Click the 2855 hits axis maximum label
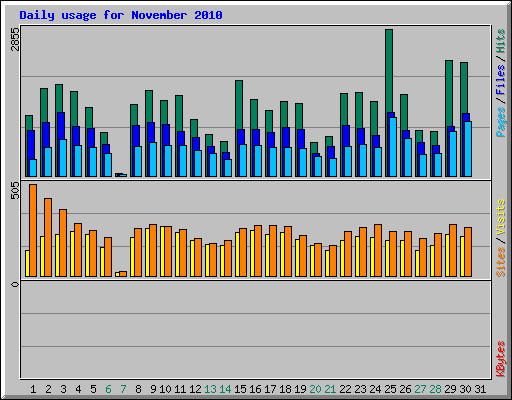512x400 pixels. coord(15,39)
